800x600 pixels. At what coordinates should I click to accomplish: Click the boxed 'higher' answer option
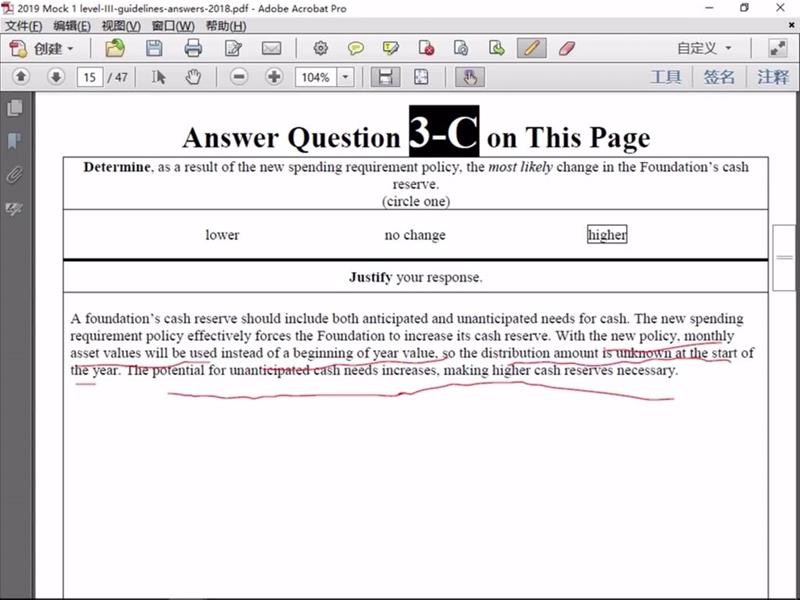607,234
